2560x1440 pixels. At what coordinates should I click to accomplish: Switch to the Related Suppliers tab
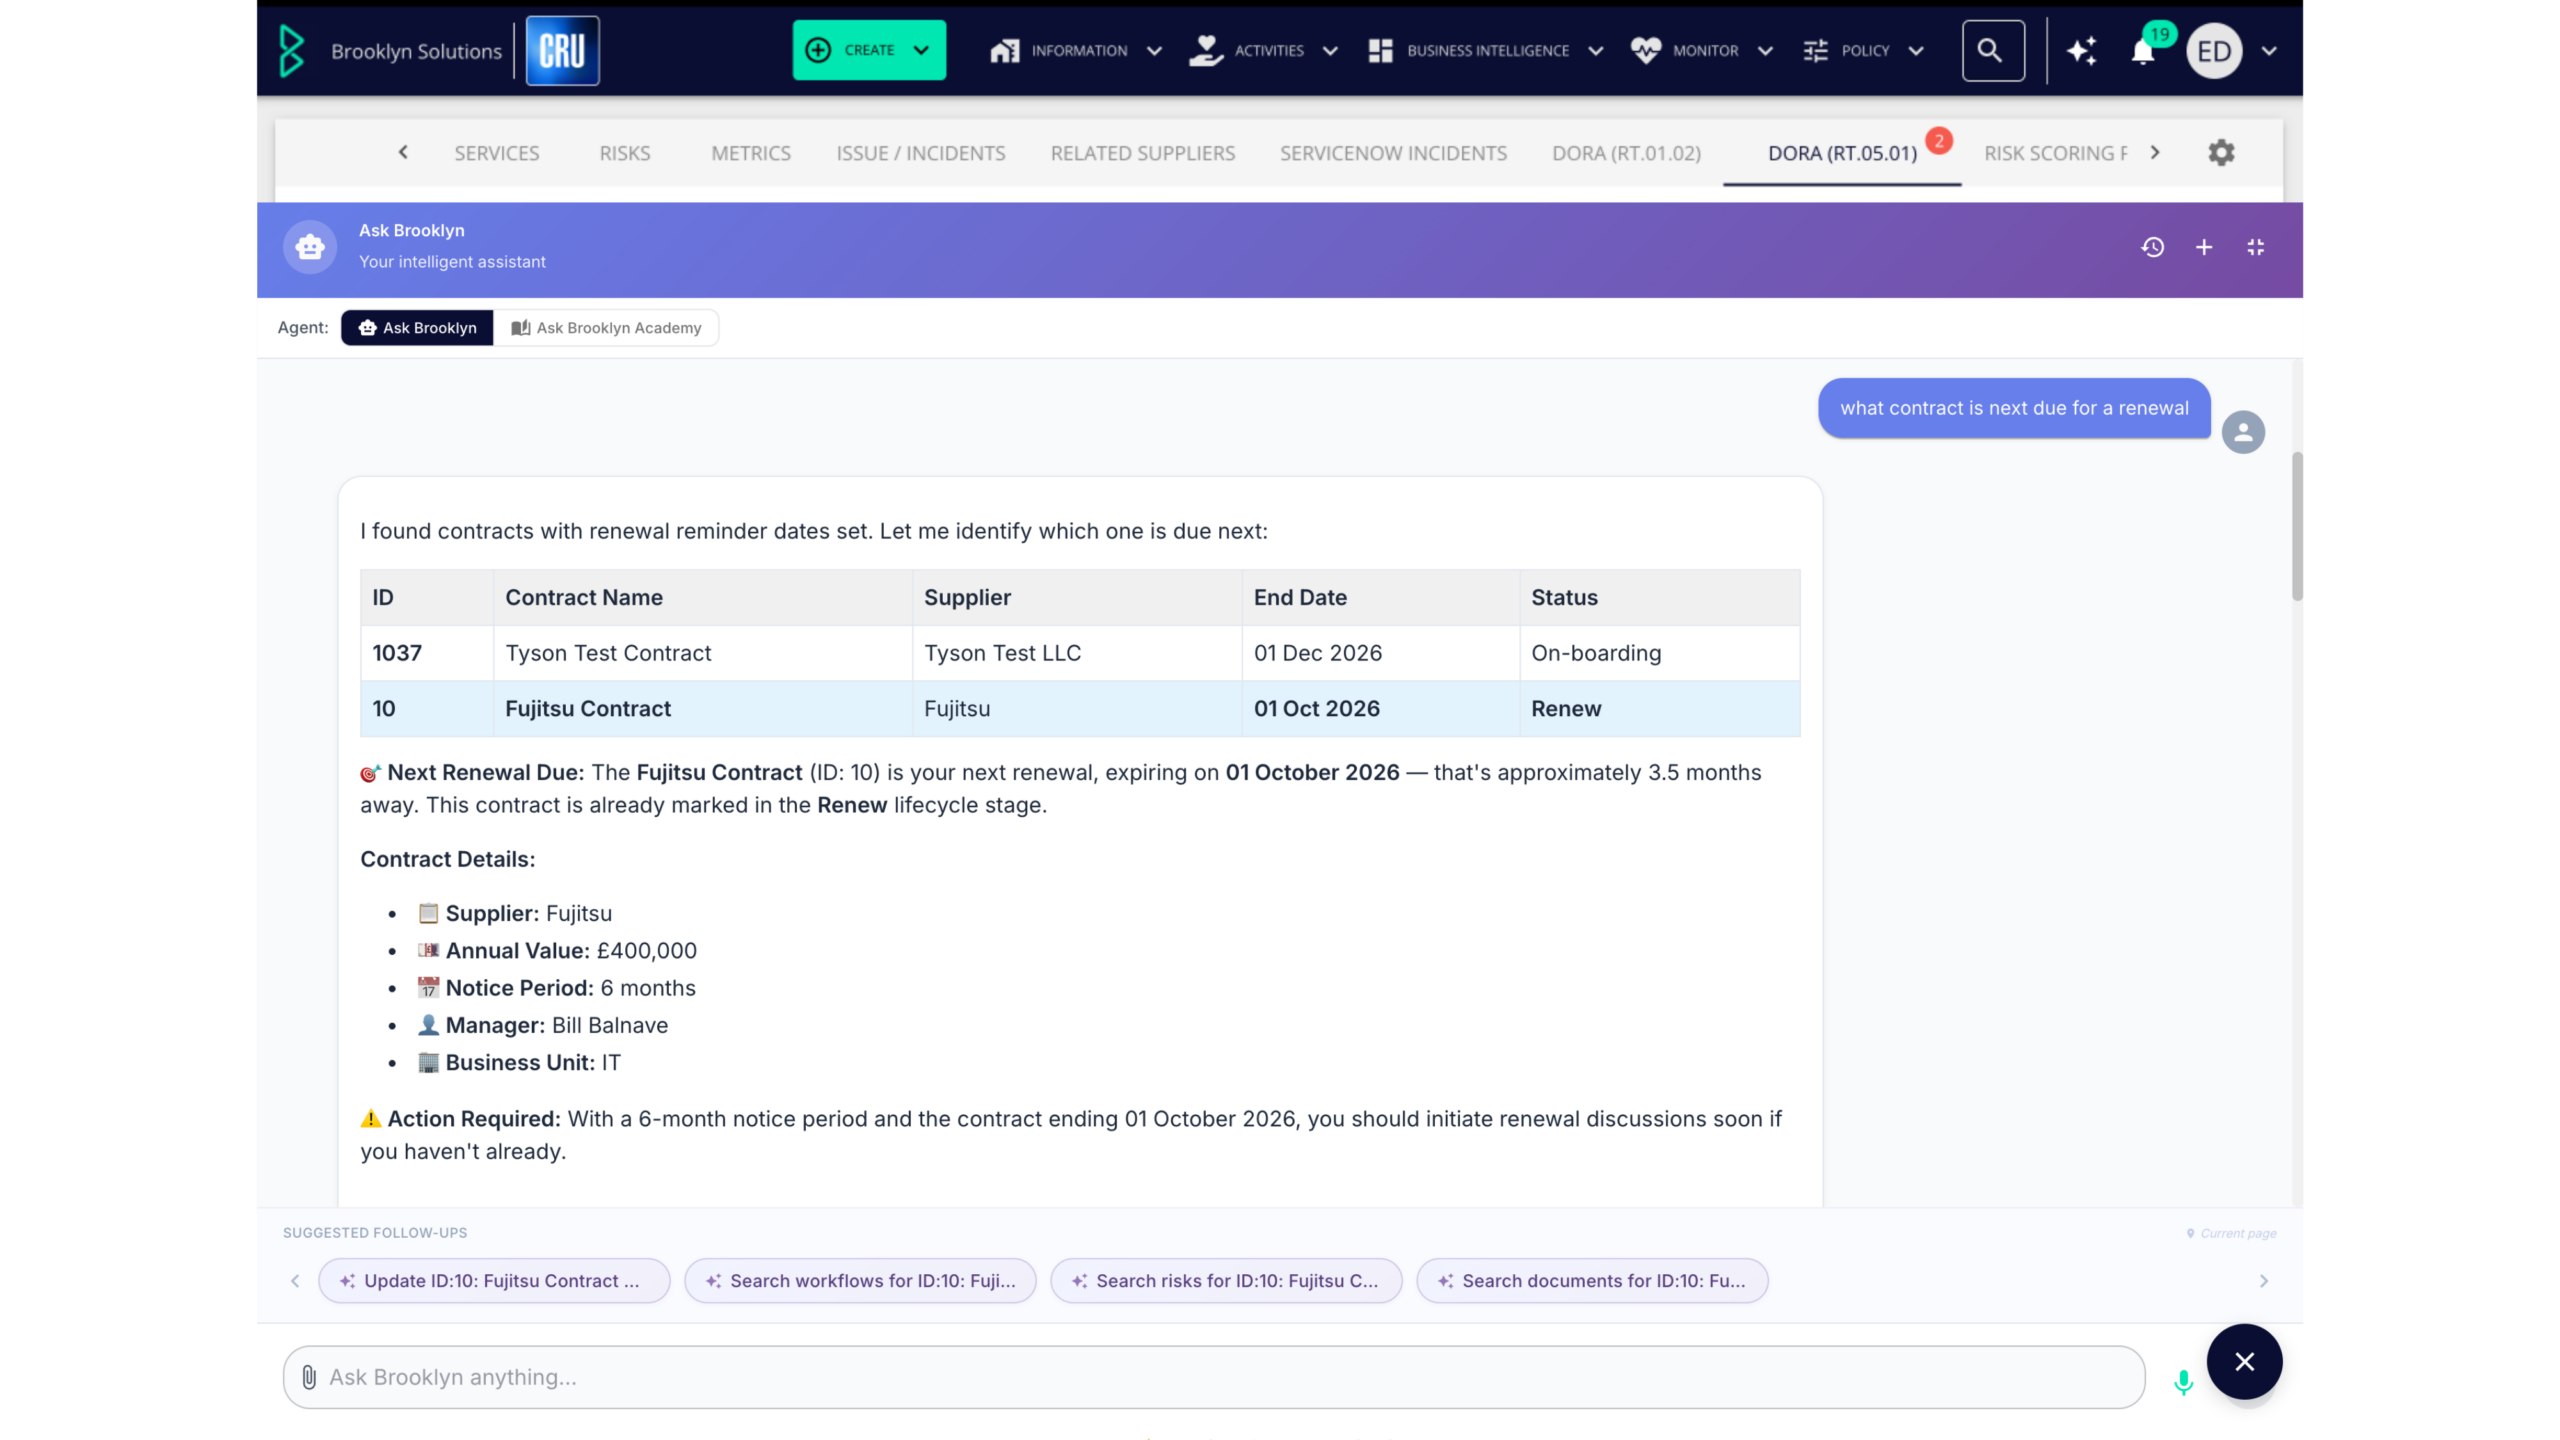pos(1143,153)
